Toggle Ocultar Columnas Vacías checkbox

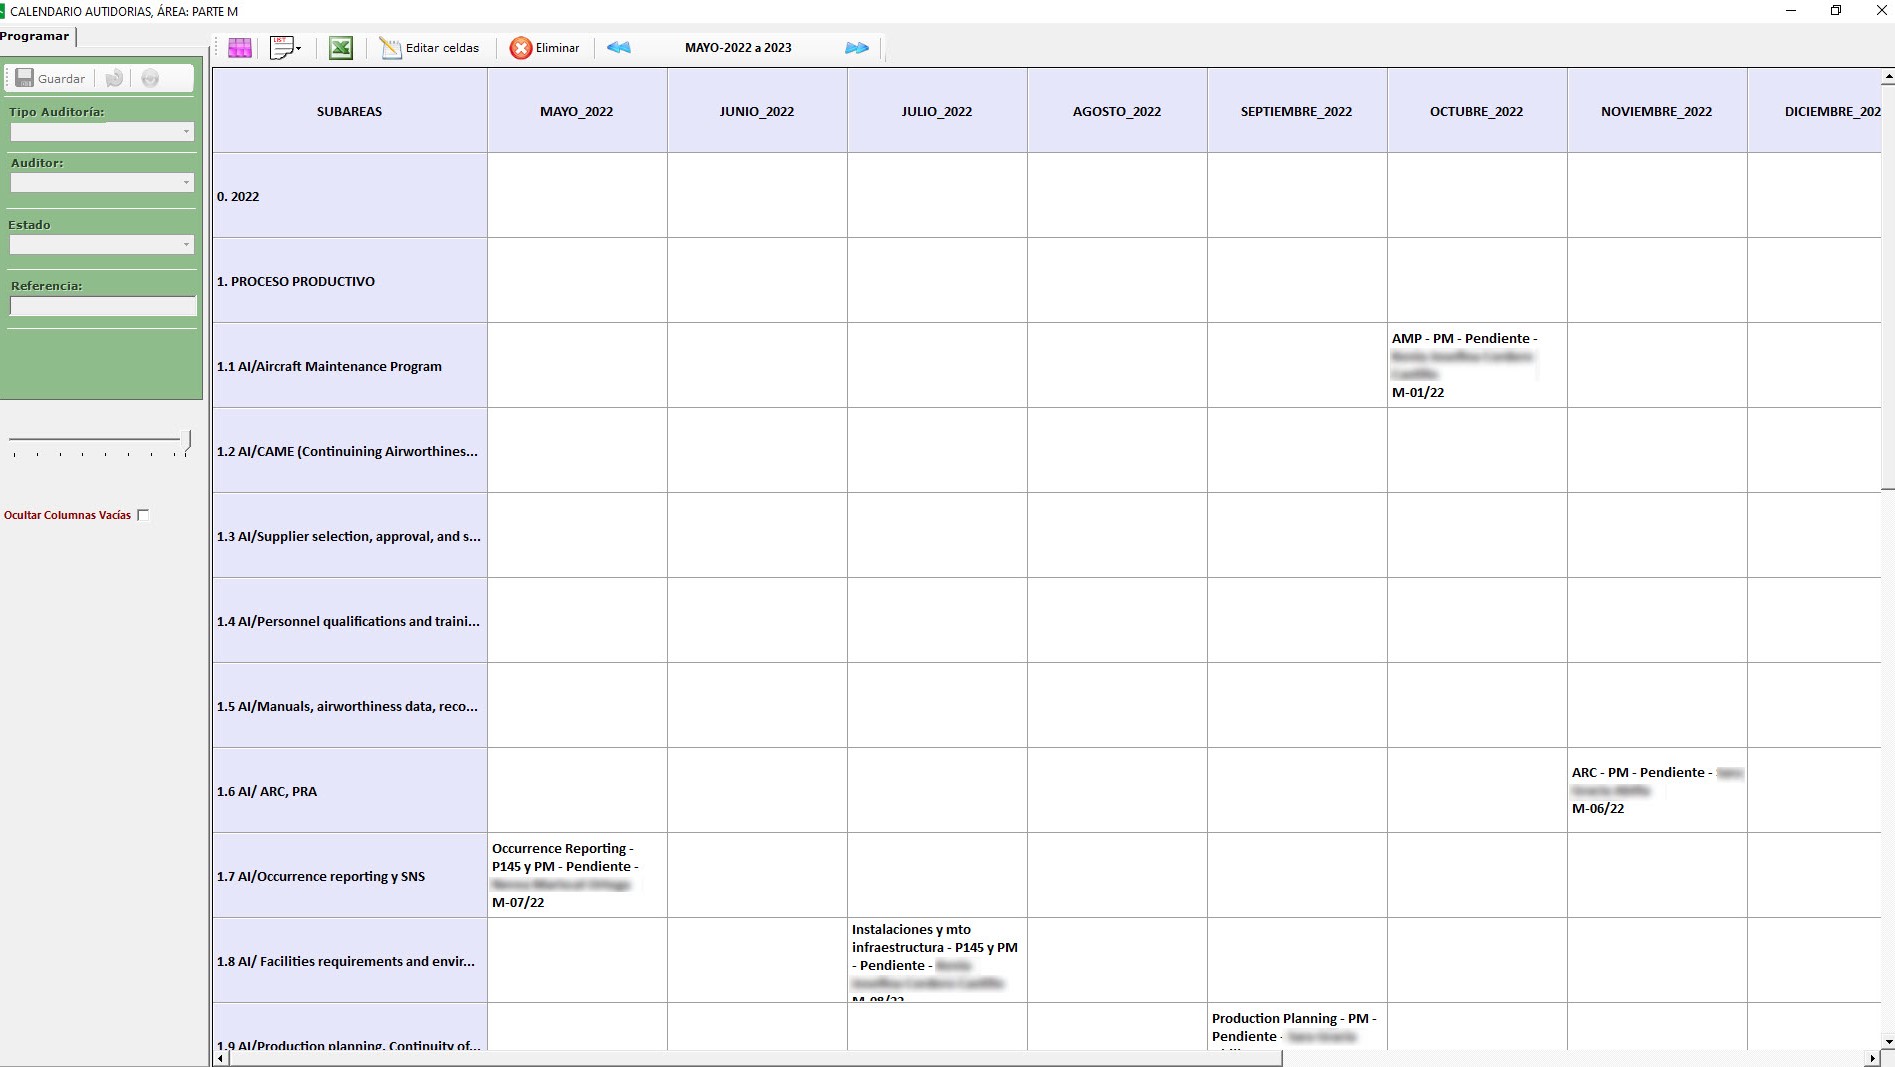[143, 515]
